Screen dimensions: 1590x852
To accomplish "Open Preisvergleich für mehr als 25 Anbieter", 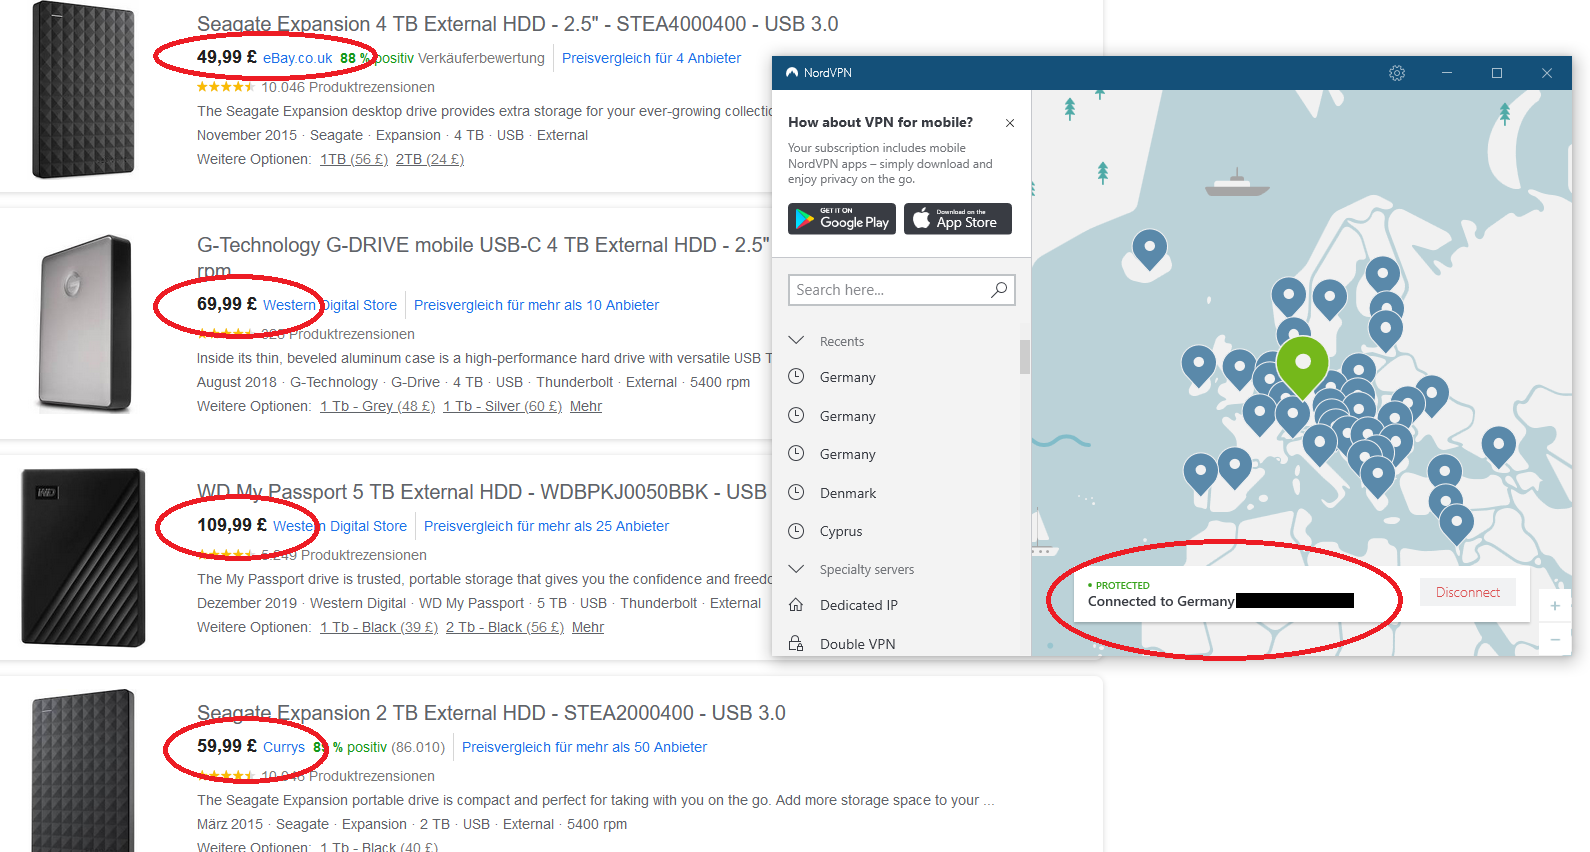I will (x=546, y=526).
